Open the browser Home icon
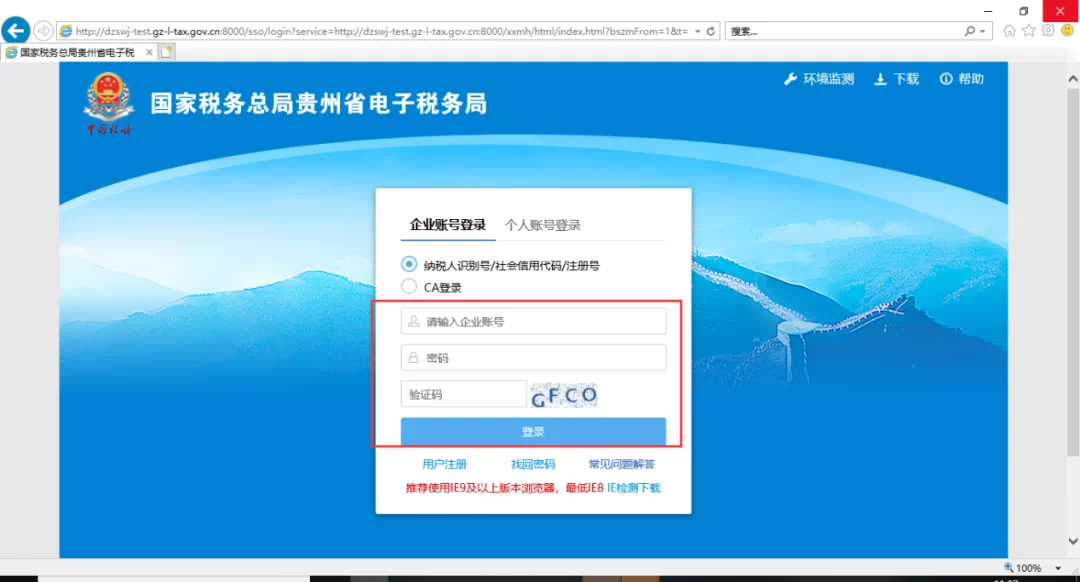 tap(1009, 31)
